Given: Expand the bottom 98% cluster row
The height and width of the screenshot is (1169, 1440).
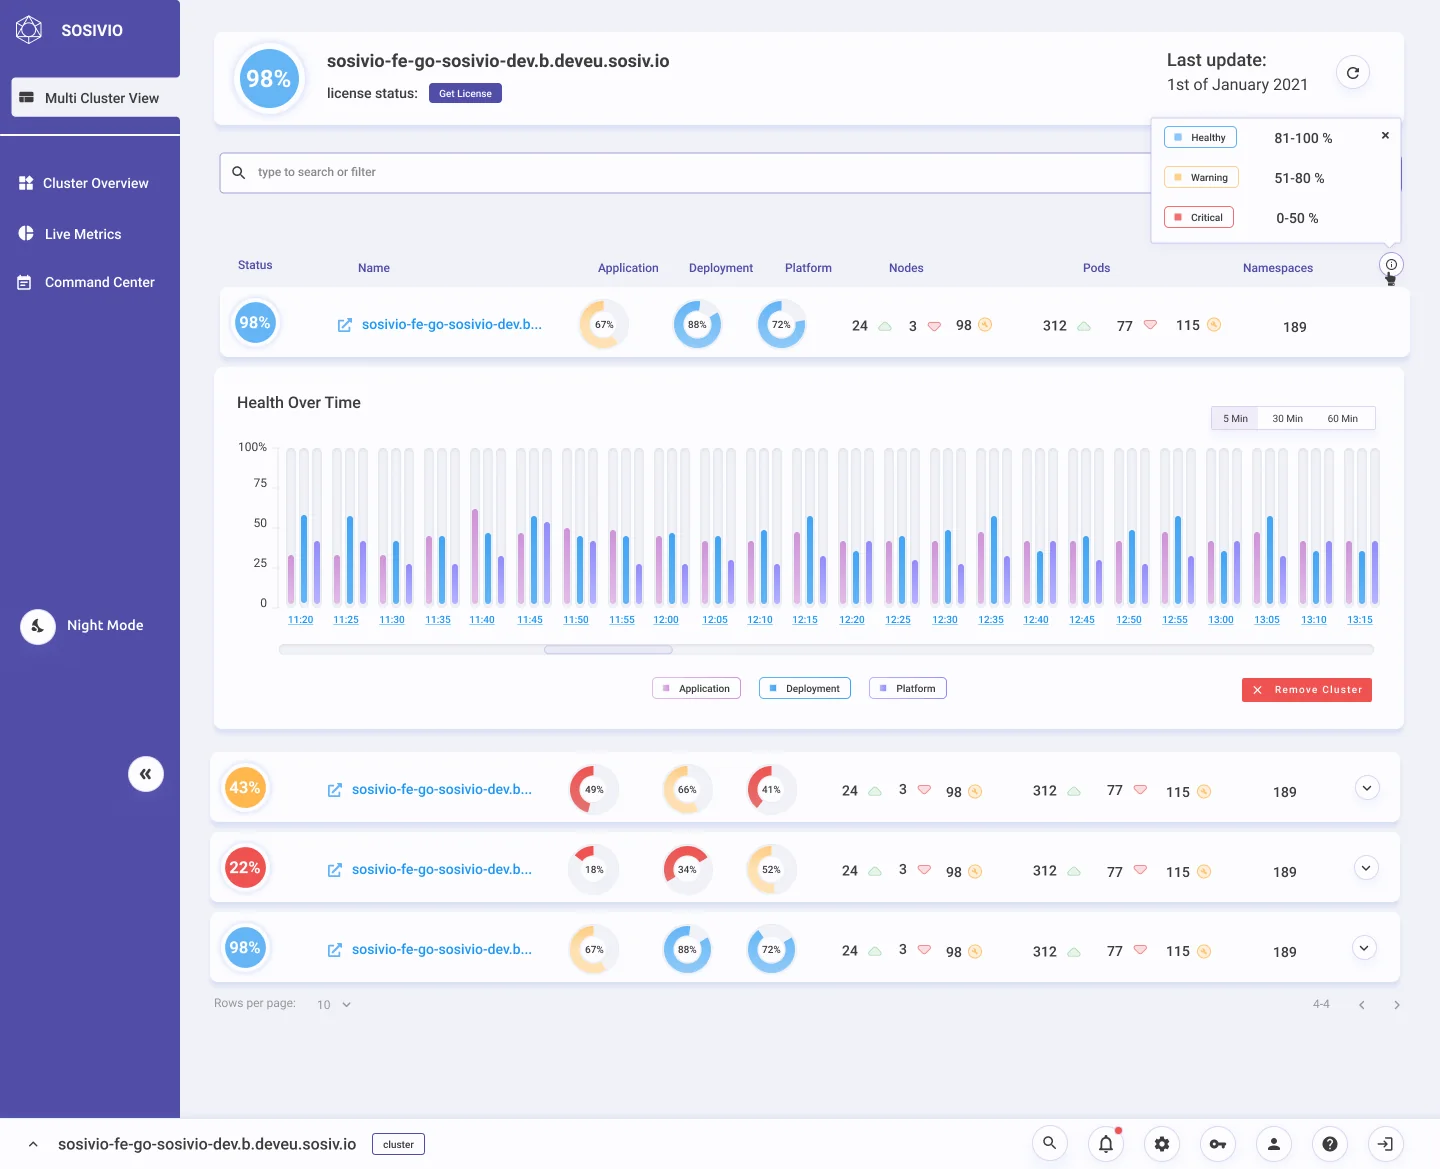Looking at the screenshot, I should 1364,948.
